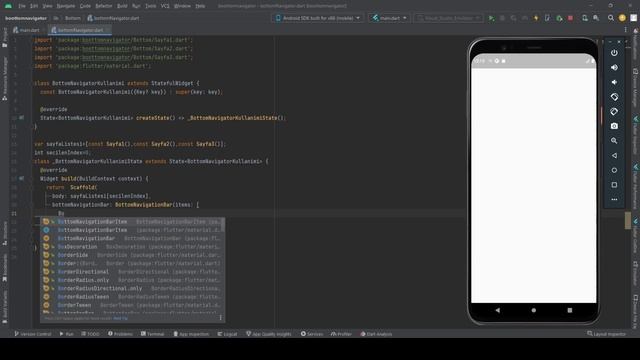The image size is (640, 360).
Task: Click the emulator side panel Back triangle
Action: (614, 156)
